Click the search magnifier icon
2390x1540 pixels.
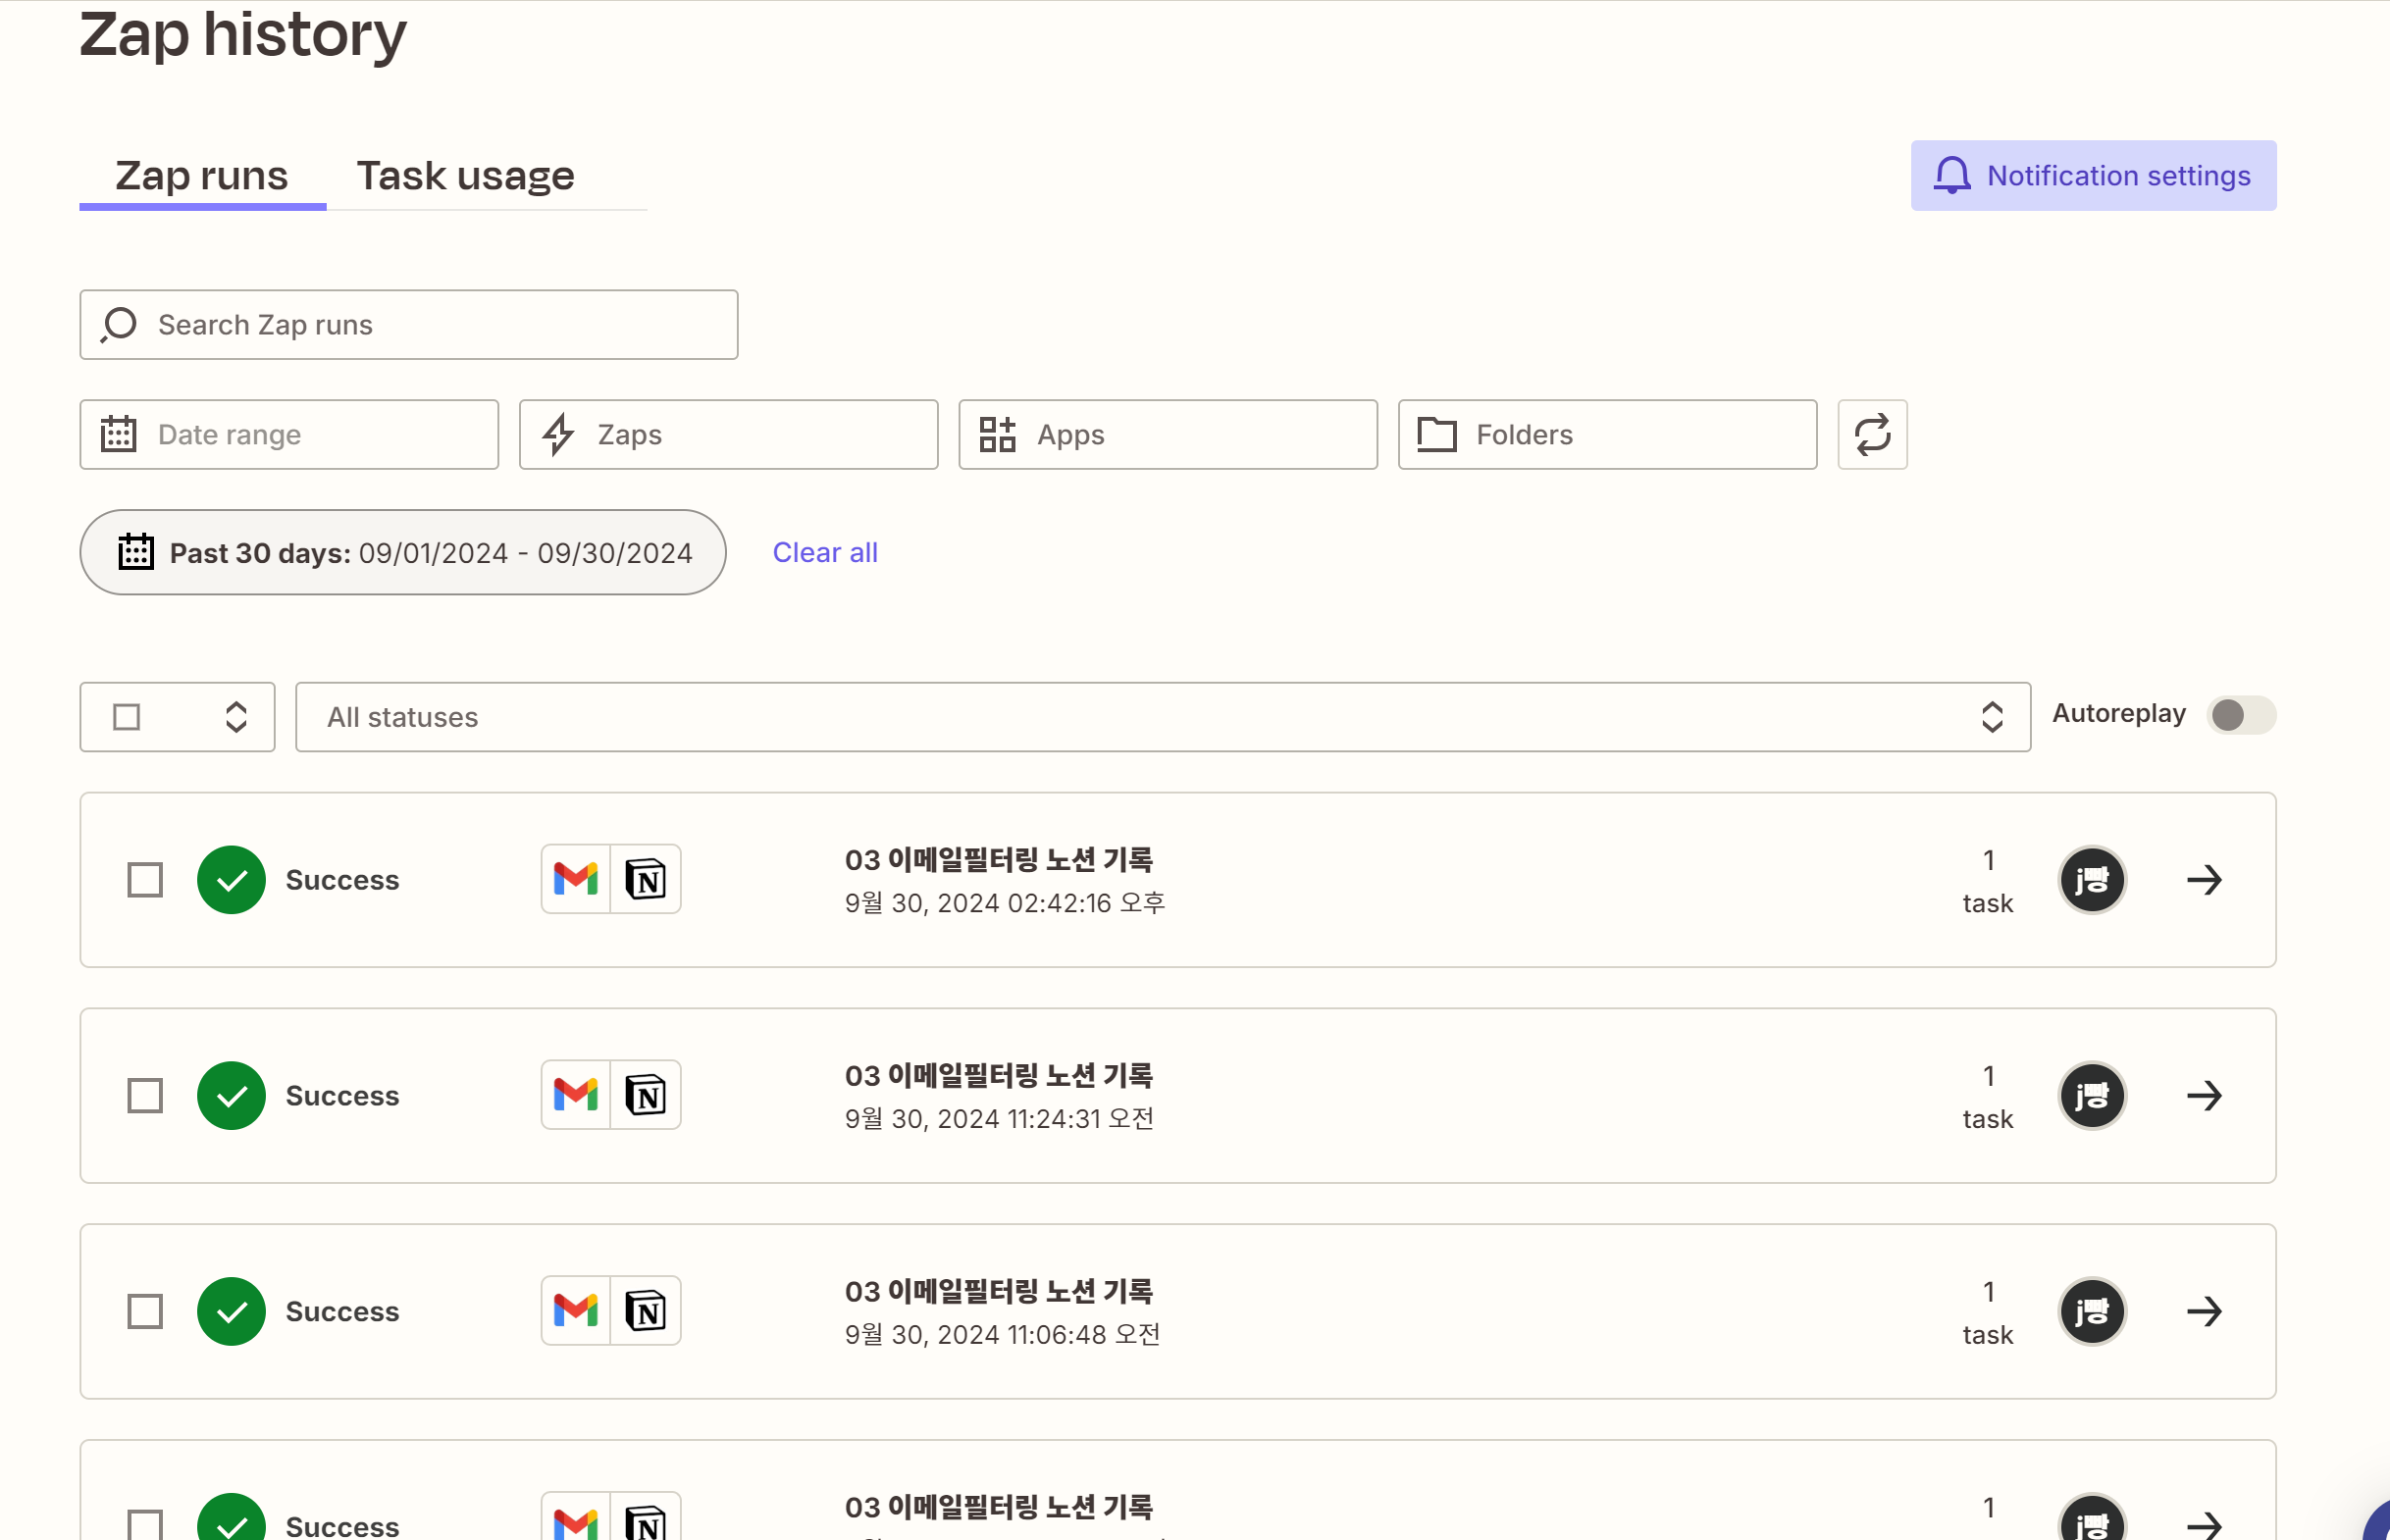click(119, 324)
